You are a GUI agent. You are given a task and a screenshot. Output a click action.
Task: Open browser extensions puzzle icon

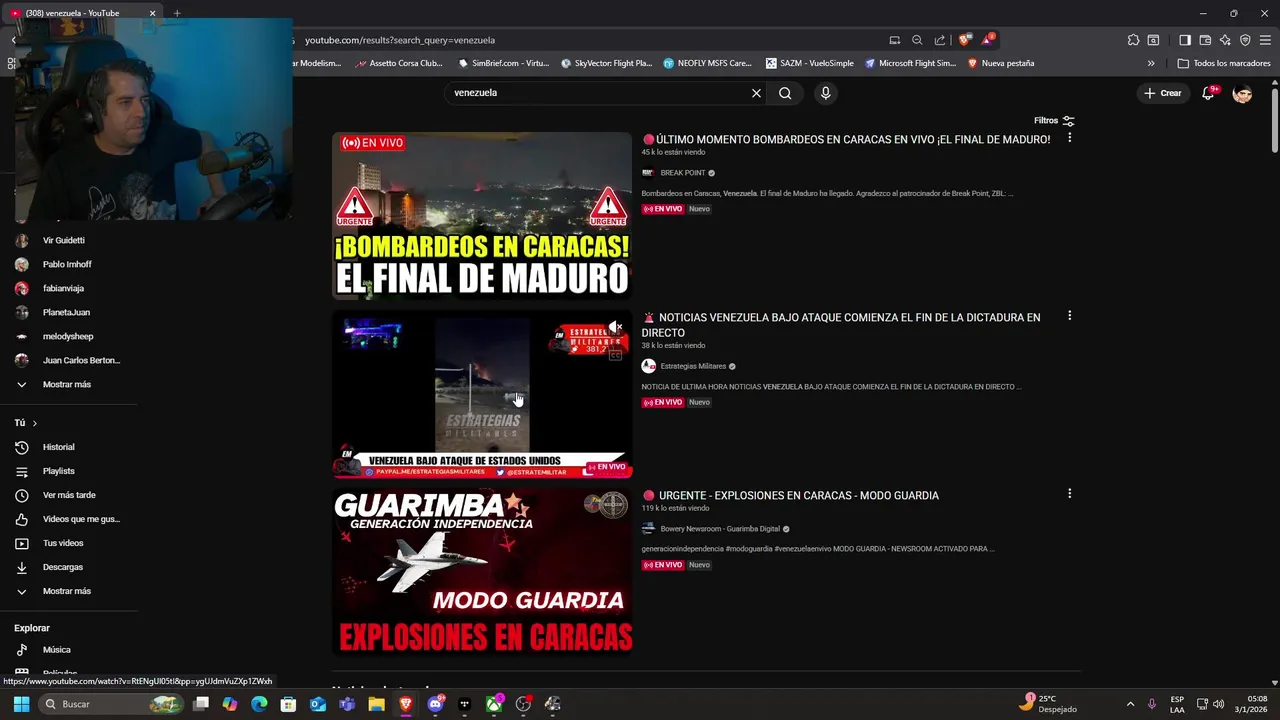1133,40
